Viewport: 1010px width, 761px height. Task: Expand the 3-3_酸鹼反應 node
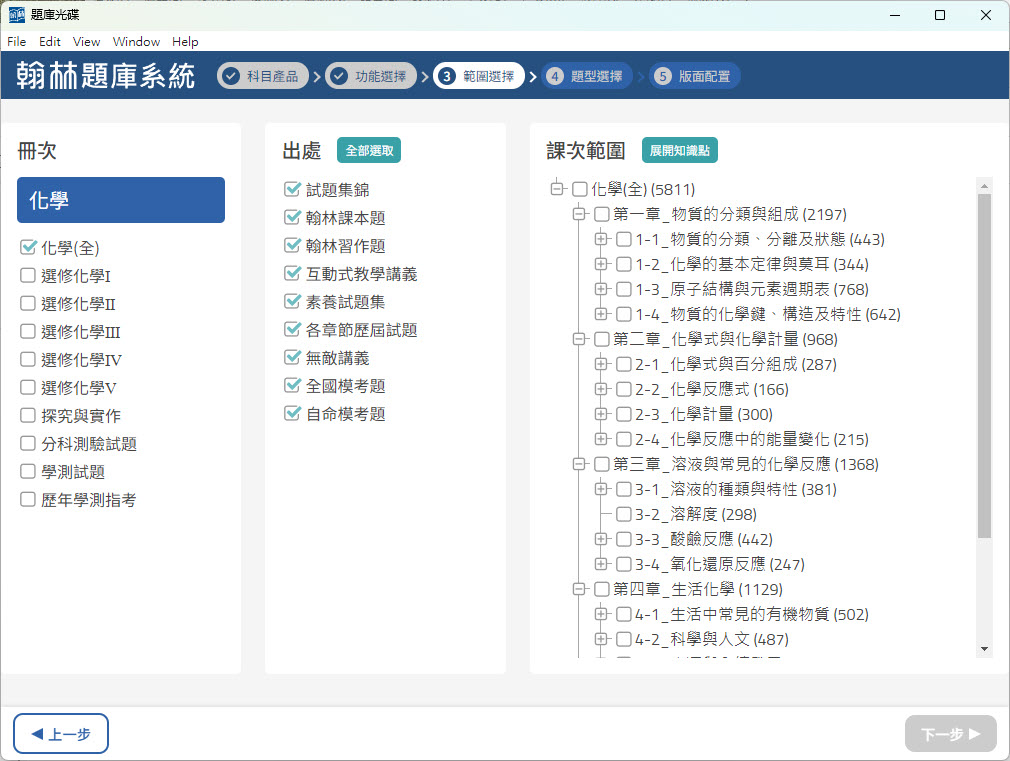point(601,539)
